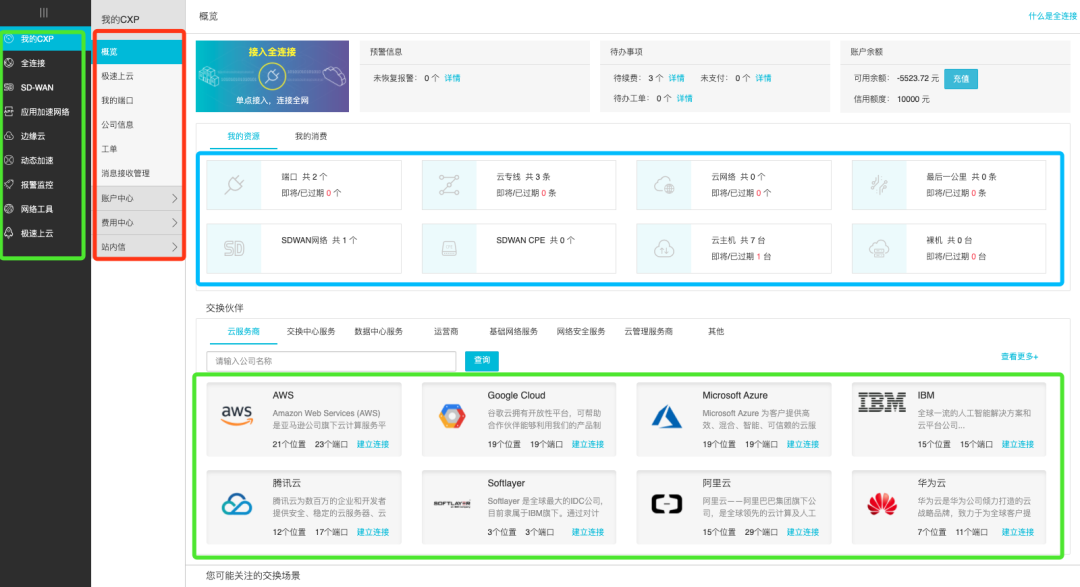This screenshot has width=1080, height=587.
Task: Click the 我的CXP sidebar icon
Action: (x=9, y=39)
